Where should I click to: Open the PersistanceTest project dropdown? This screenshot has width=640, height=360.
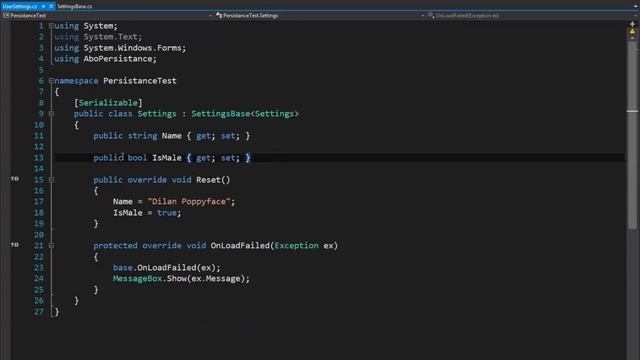(108, 16)
